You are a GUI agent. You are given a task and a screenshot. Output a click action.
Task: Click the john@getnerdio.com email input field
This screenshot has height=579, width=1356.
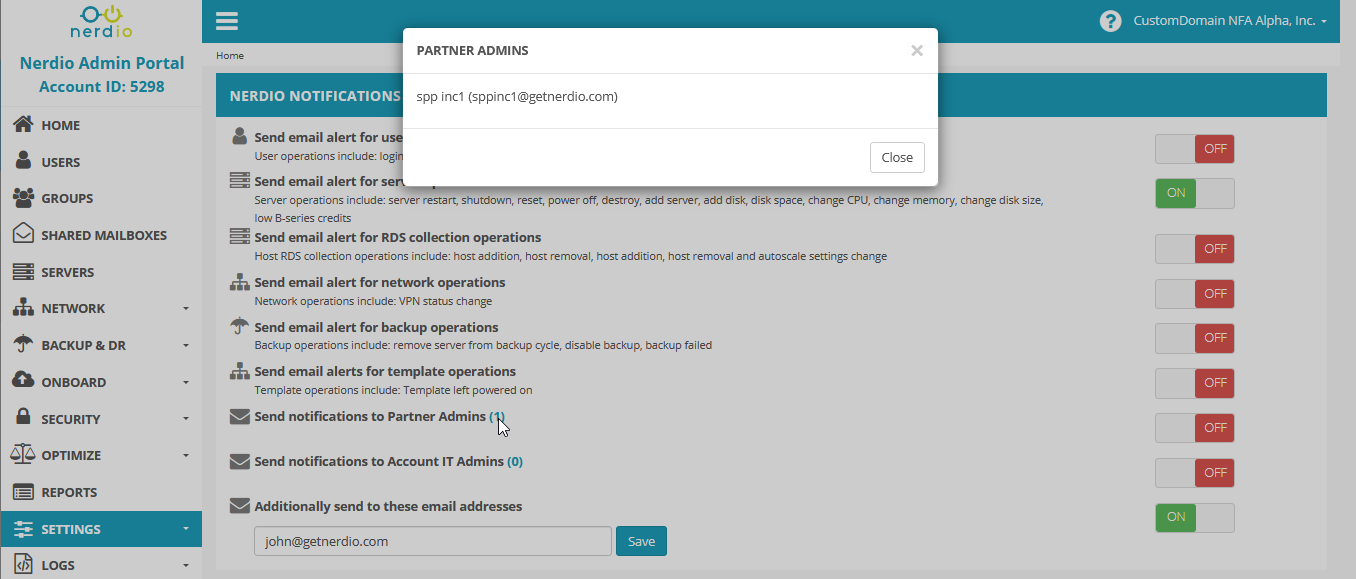(433, 541)
